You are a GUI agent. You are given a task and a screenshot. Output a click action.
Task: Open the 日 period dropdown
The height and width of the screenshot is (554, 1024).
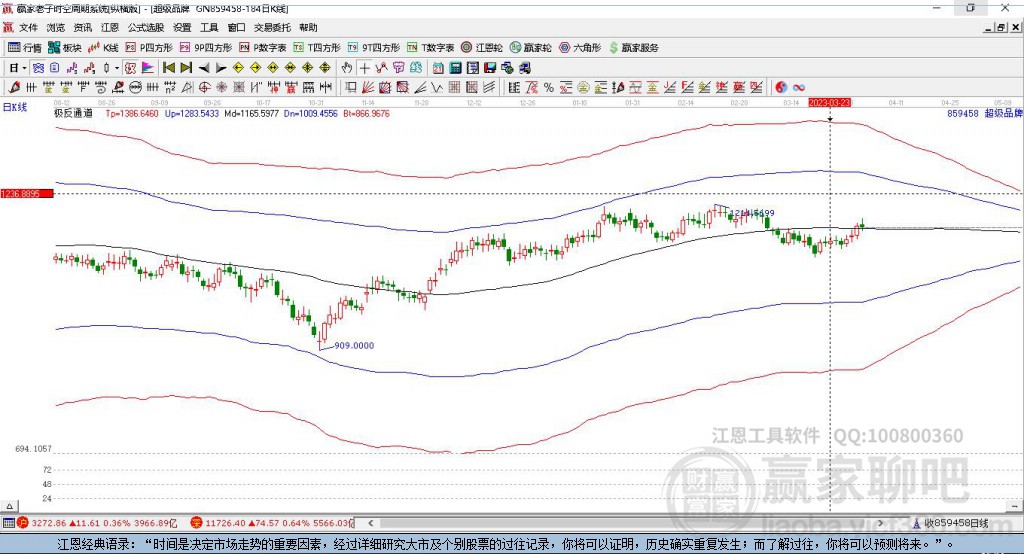click(x=18, y=67)
